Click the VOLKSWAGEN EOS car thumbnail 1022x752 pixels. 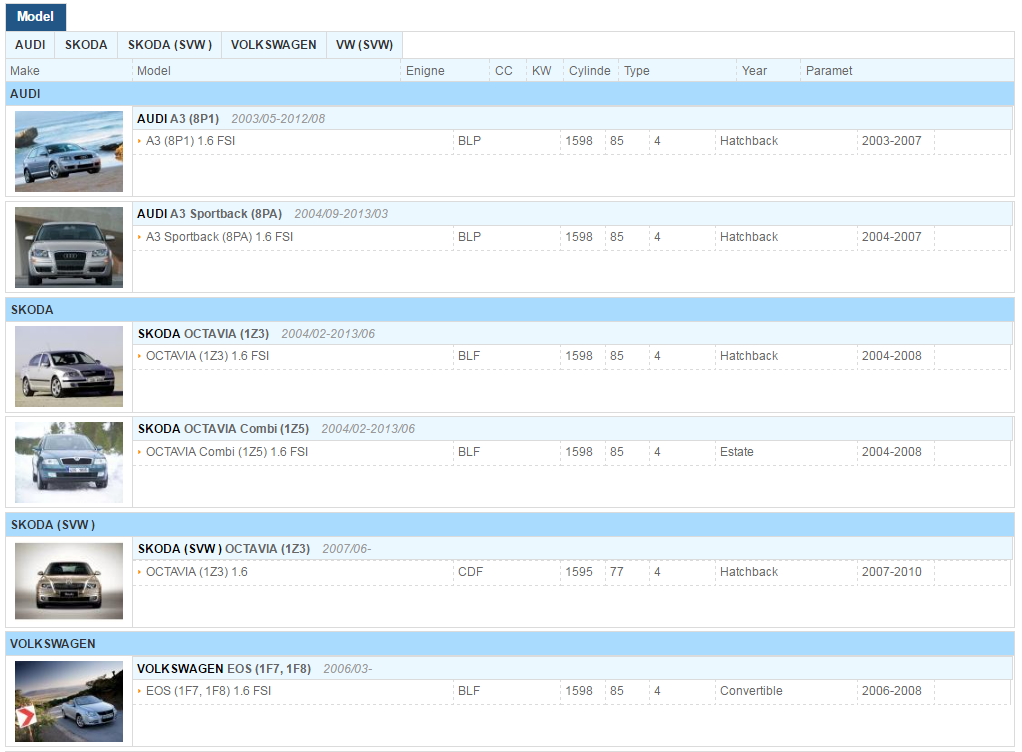pos(69,701)
